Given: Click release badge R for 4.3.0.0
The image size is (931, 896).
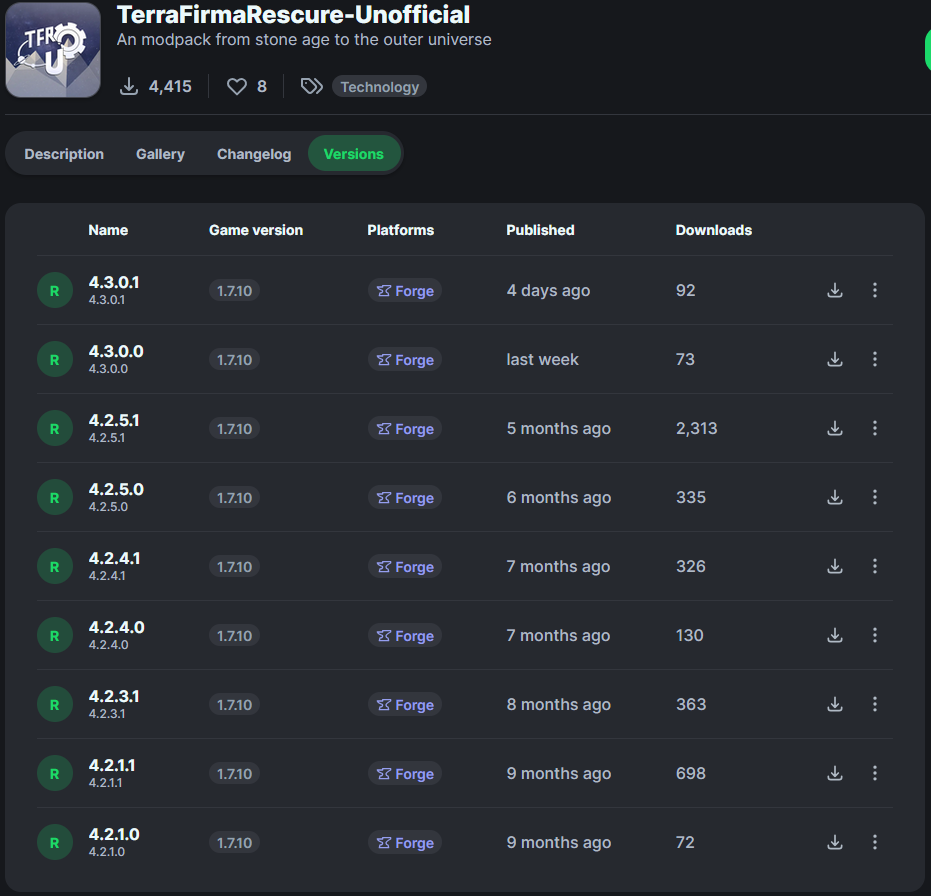Looking at the screenshot, I should click(55, 359).
